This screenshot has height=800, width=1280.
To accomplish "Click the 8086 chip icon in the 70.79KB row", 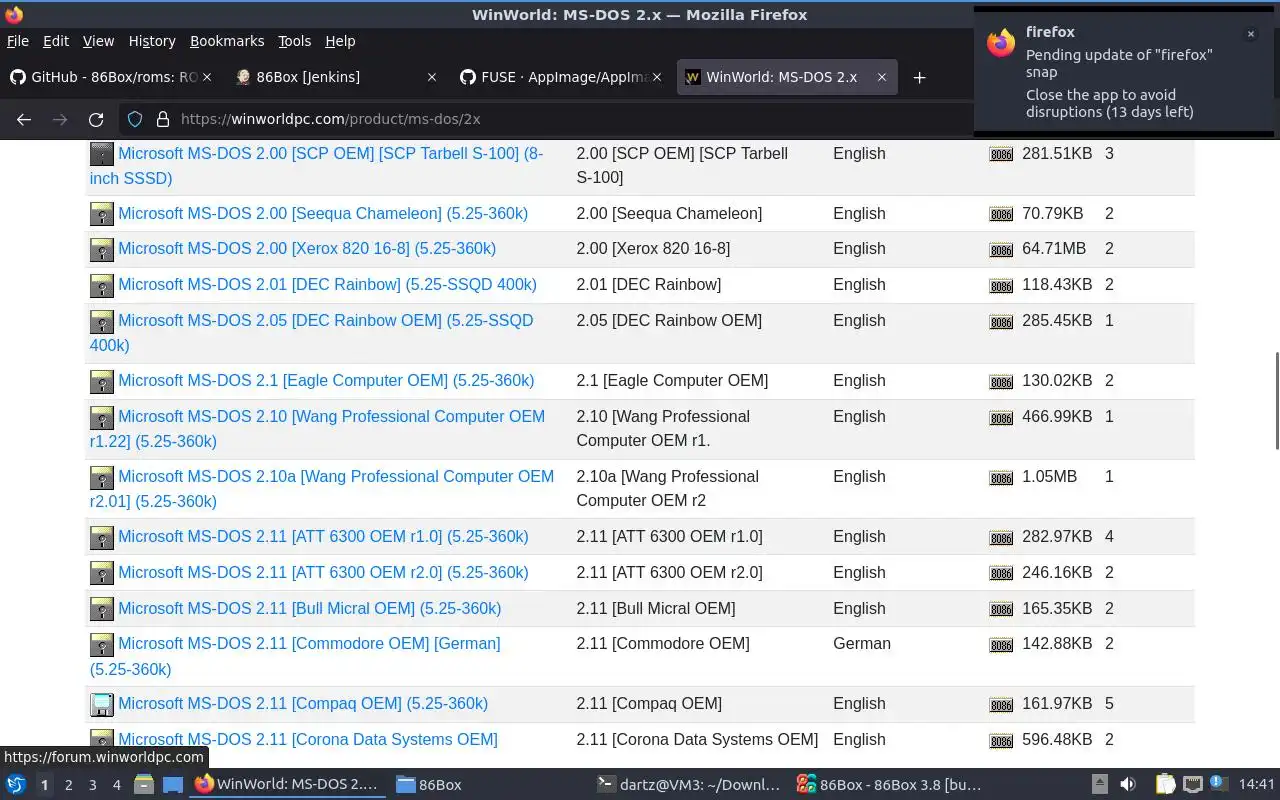I will pos(1001,214).
